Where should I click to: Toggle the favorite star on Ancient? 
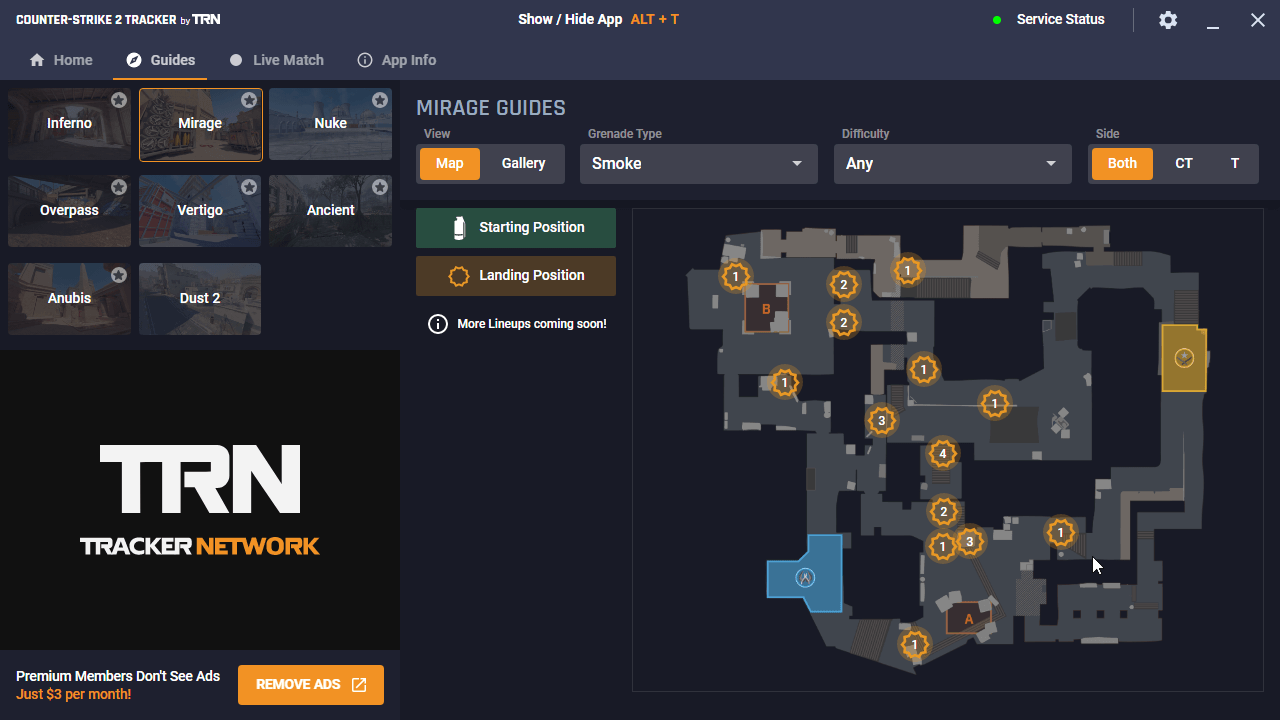(x=380, y=187)
